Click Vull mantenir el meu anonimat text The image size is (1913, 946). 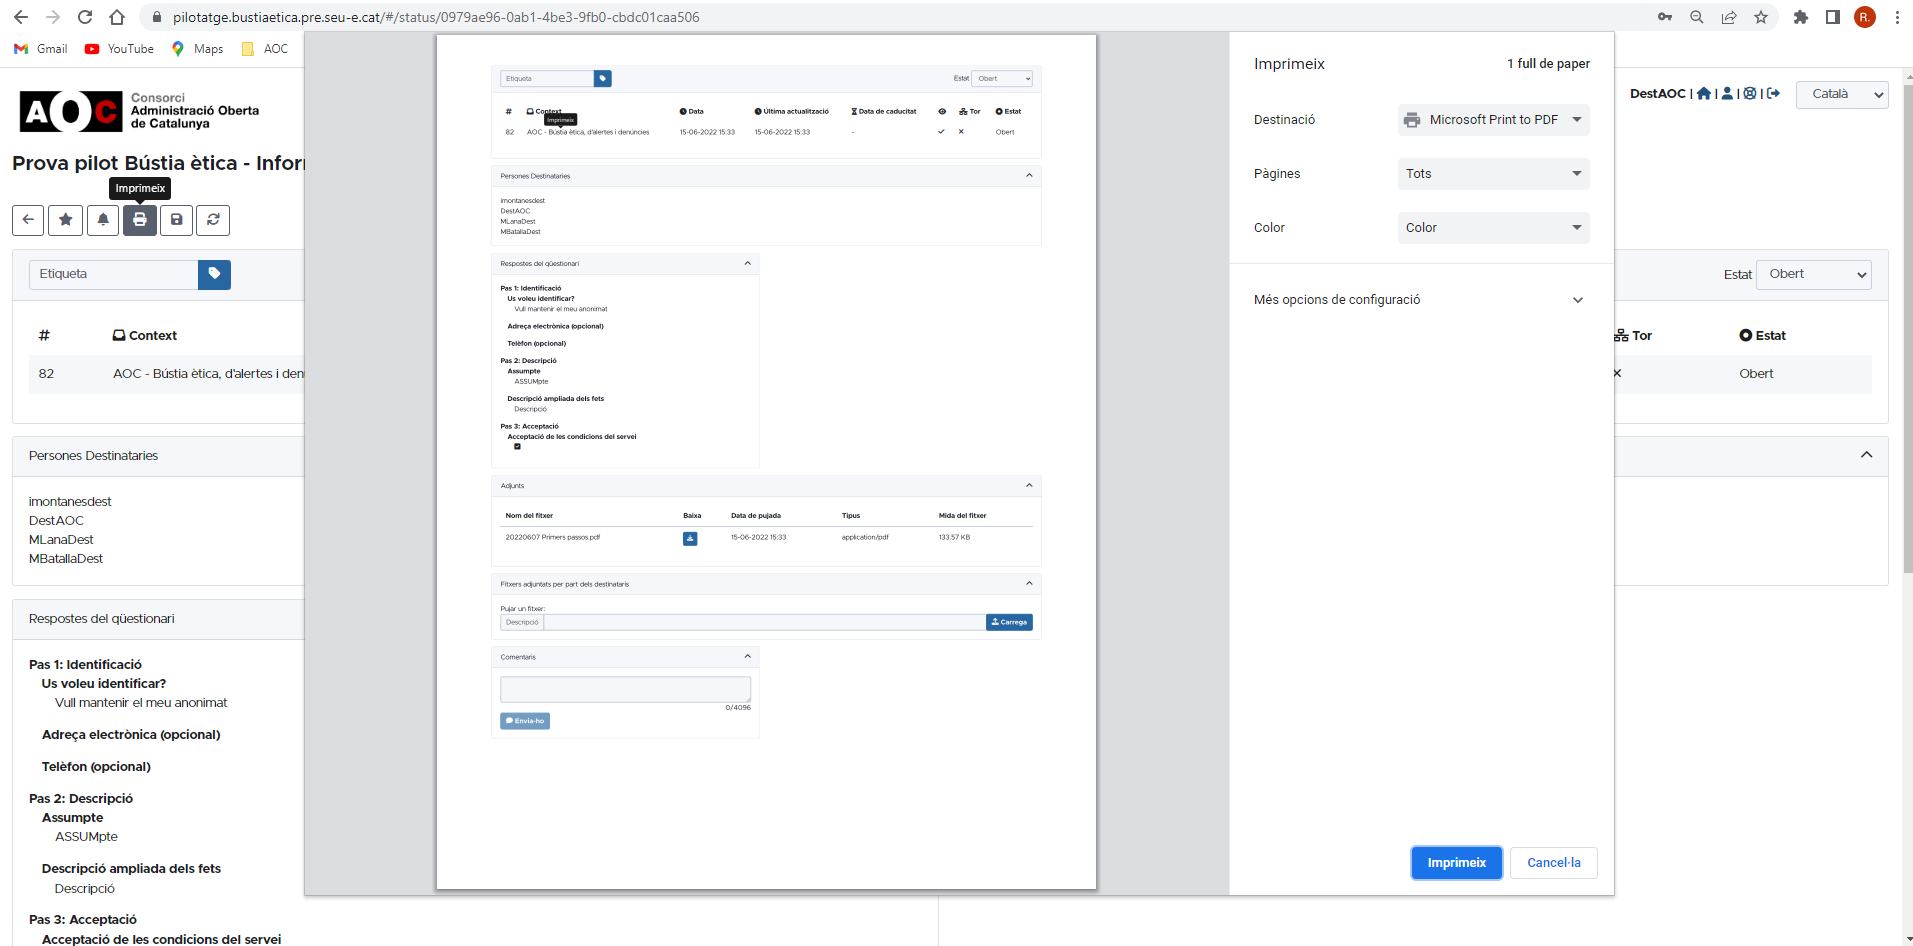pyautogui.click(x=141, y=703)
